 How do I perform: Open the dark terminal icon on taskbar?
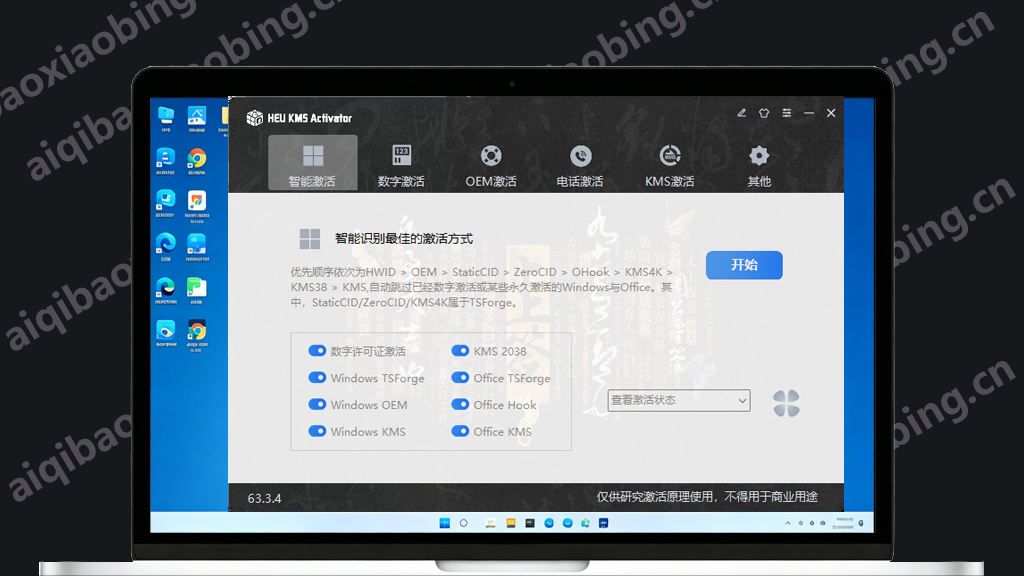click(530, 523)
